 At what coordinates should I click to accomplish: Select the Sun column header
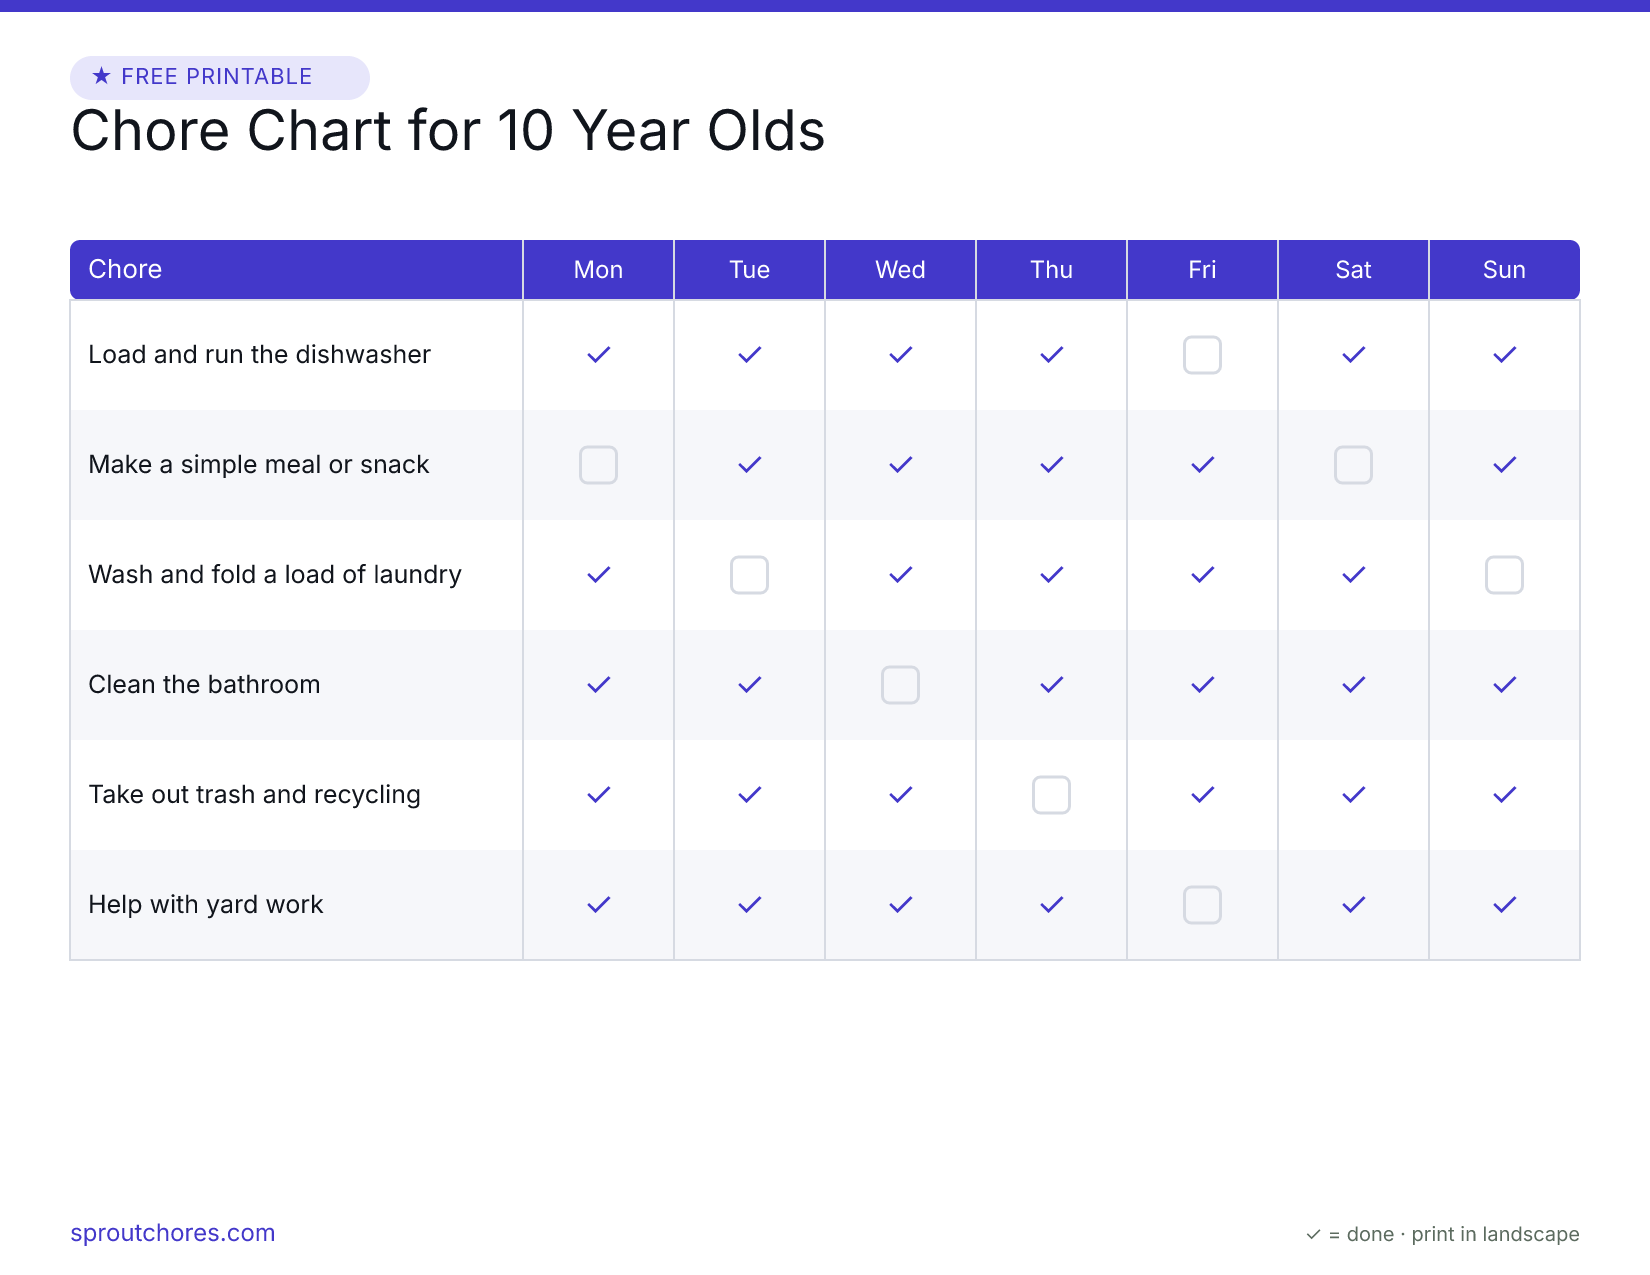[x=1504, y=269]
